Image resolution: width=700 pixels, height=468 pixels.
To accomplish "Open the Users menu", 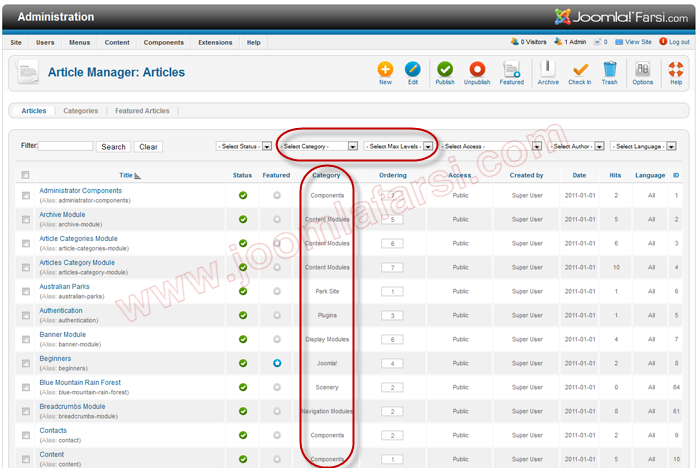I will tap(45, 42).
